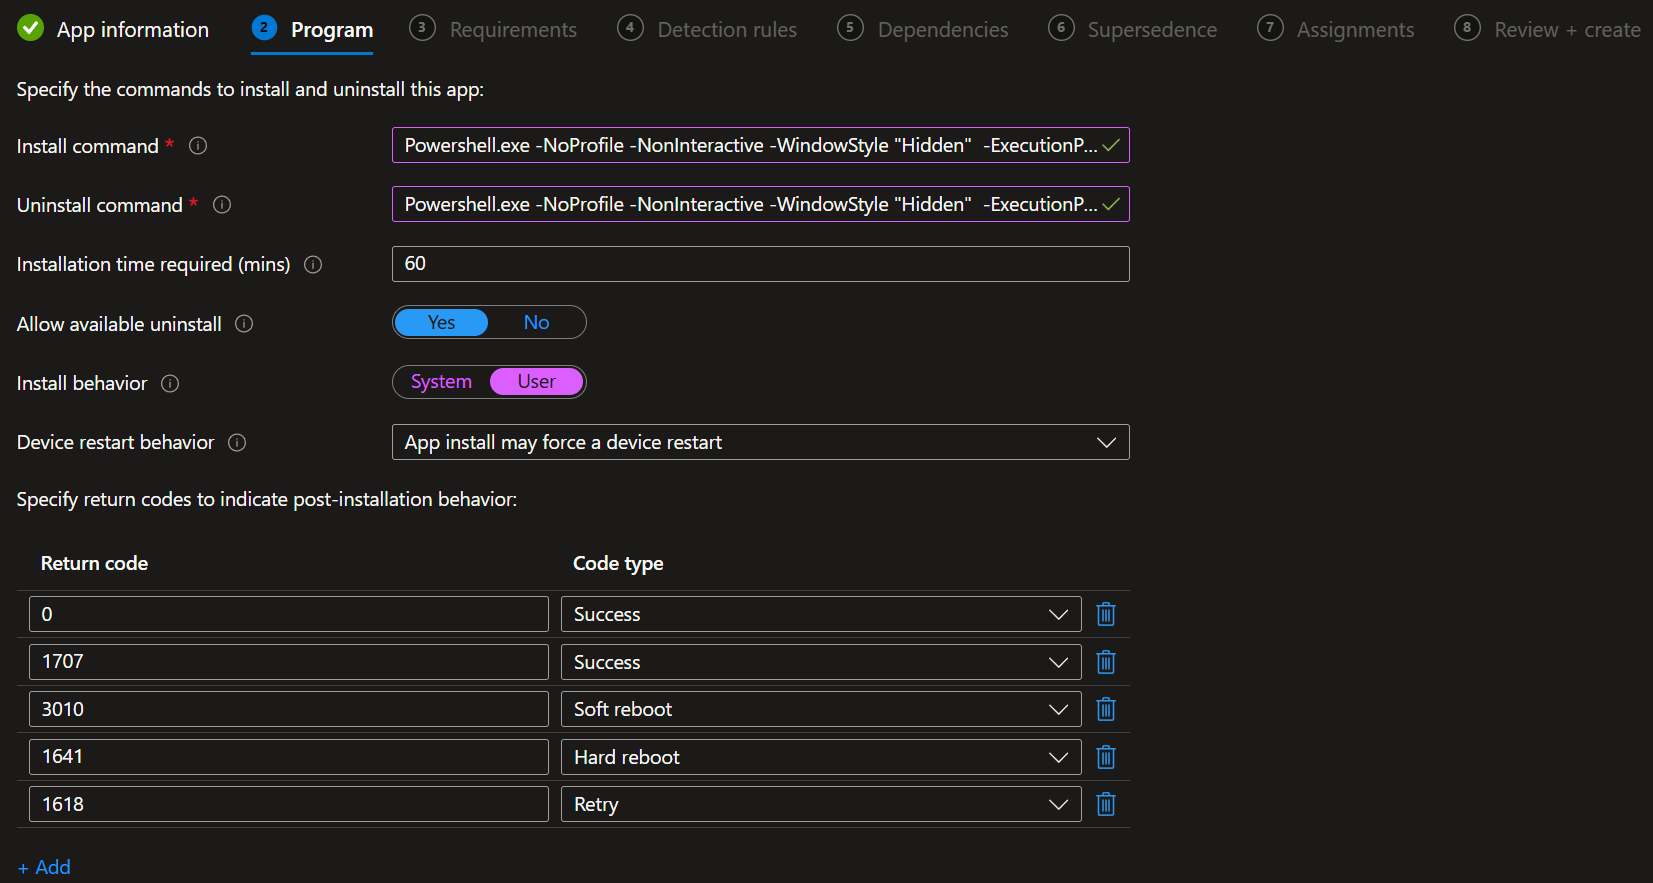Click the info icon next to Uninstall command
The width and height of the screenshot is (1653, 883).
222,205
